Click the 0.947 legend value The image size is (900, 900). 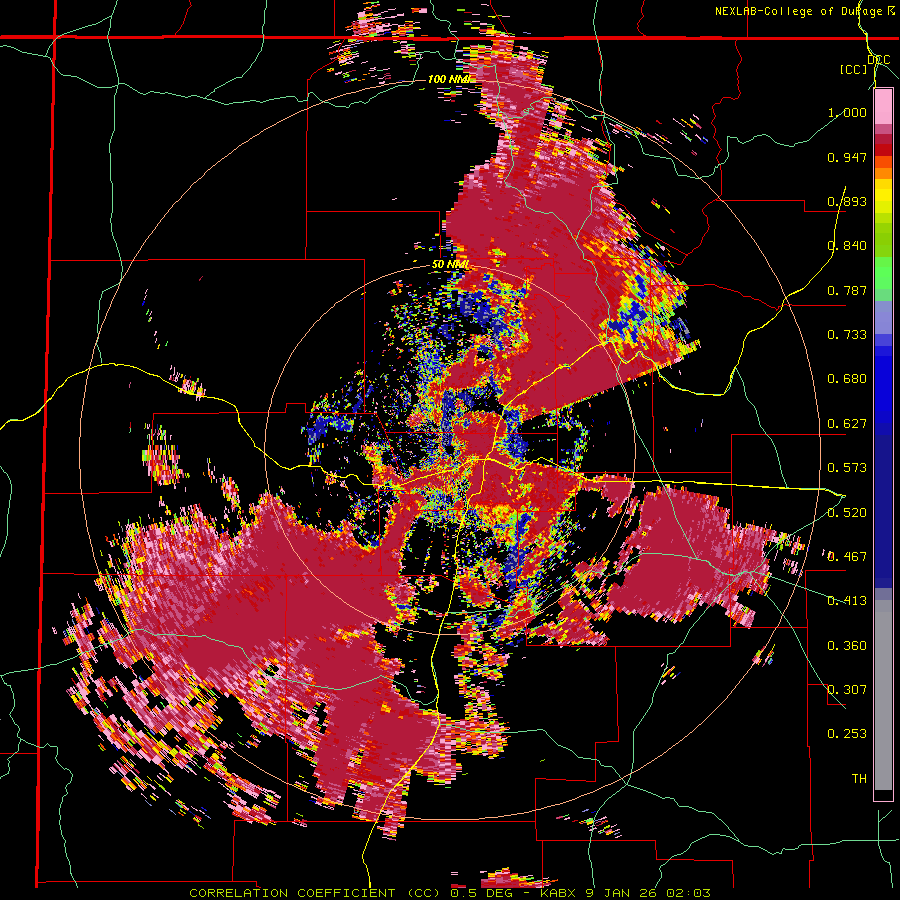(847, 157)
